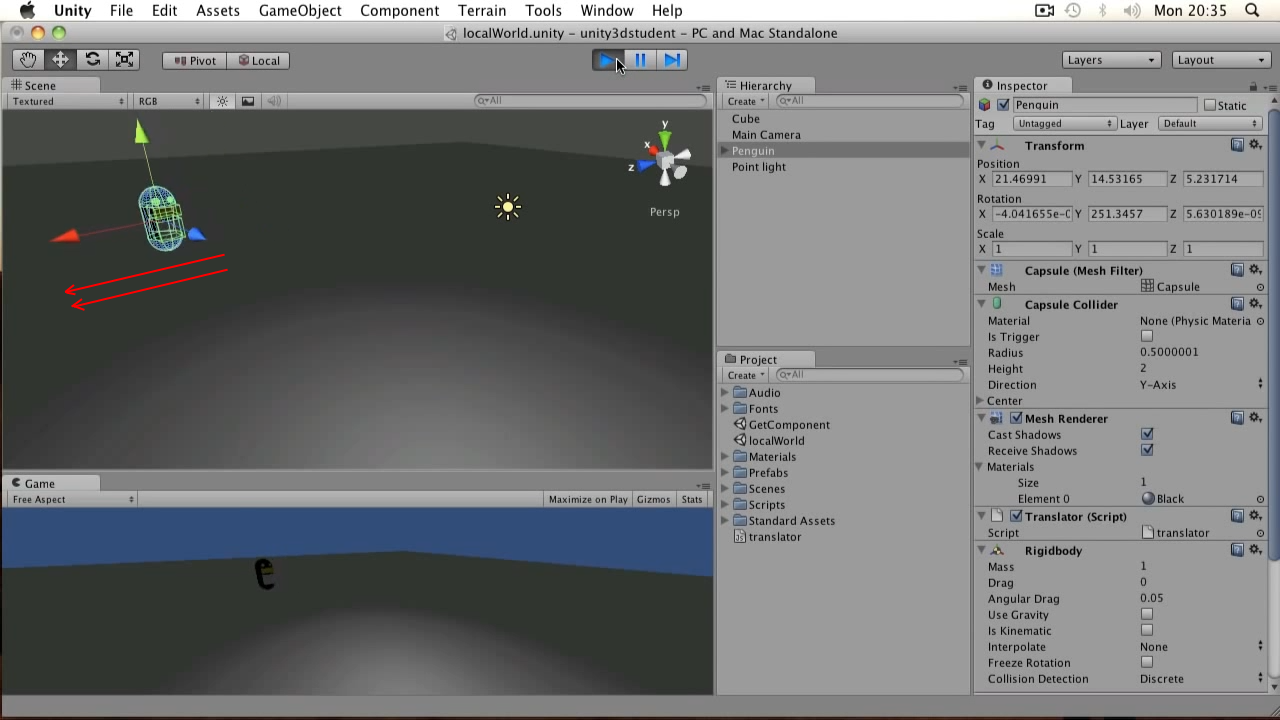Open the GameObject menu

tap(300, 11)
